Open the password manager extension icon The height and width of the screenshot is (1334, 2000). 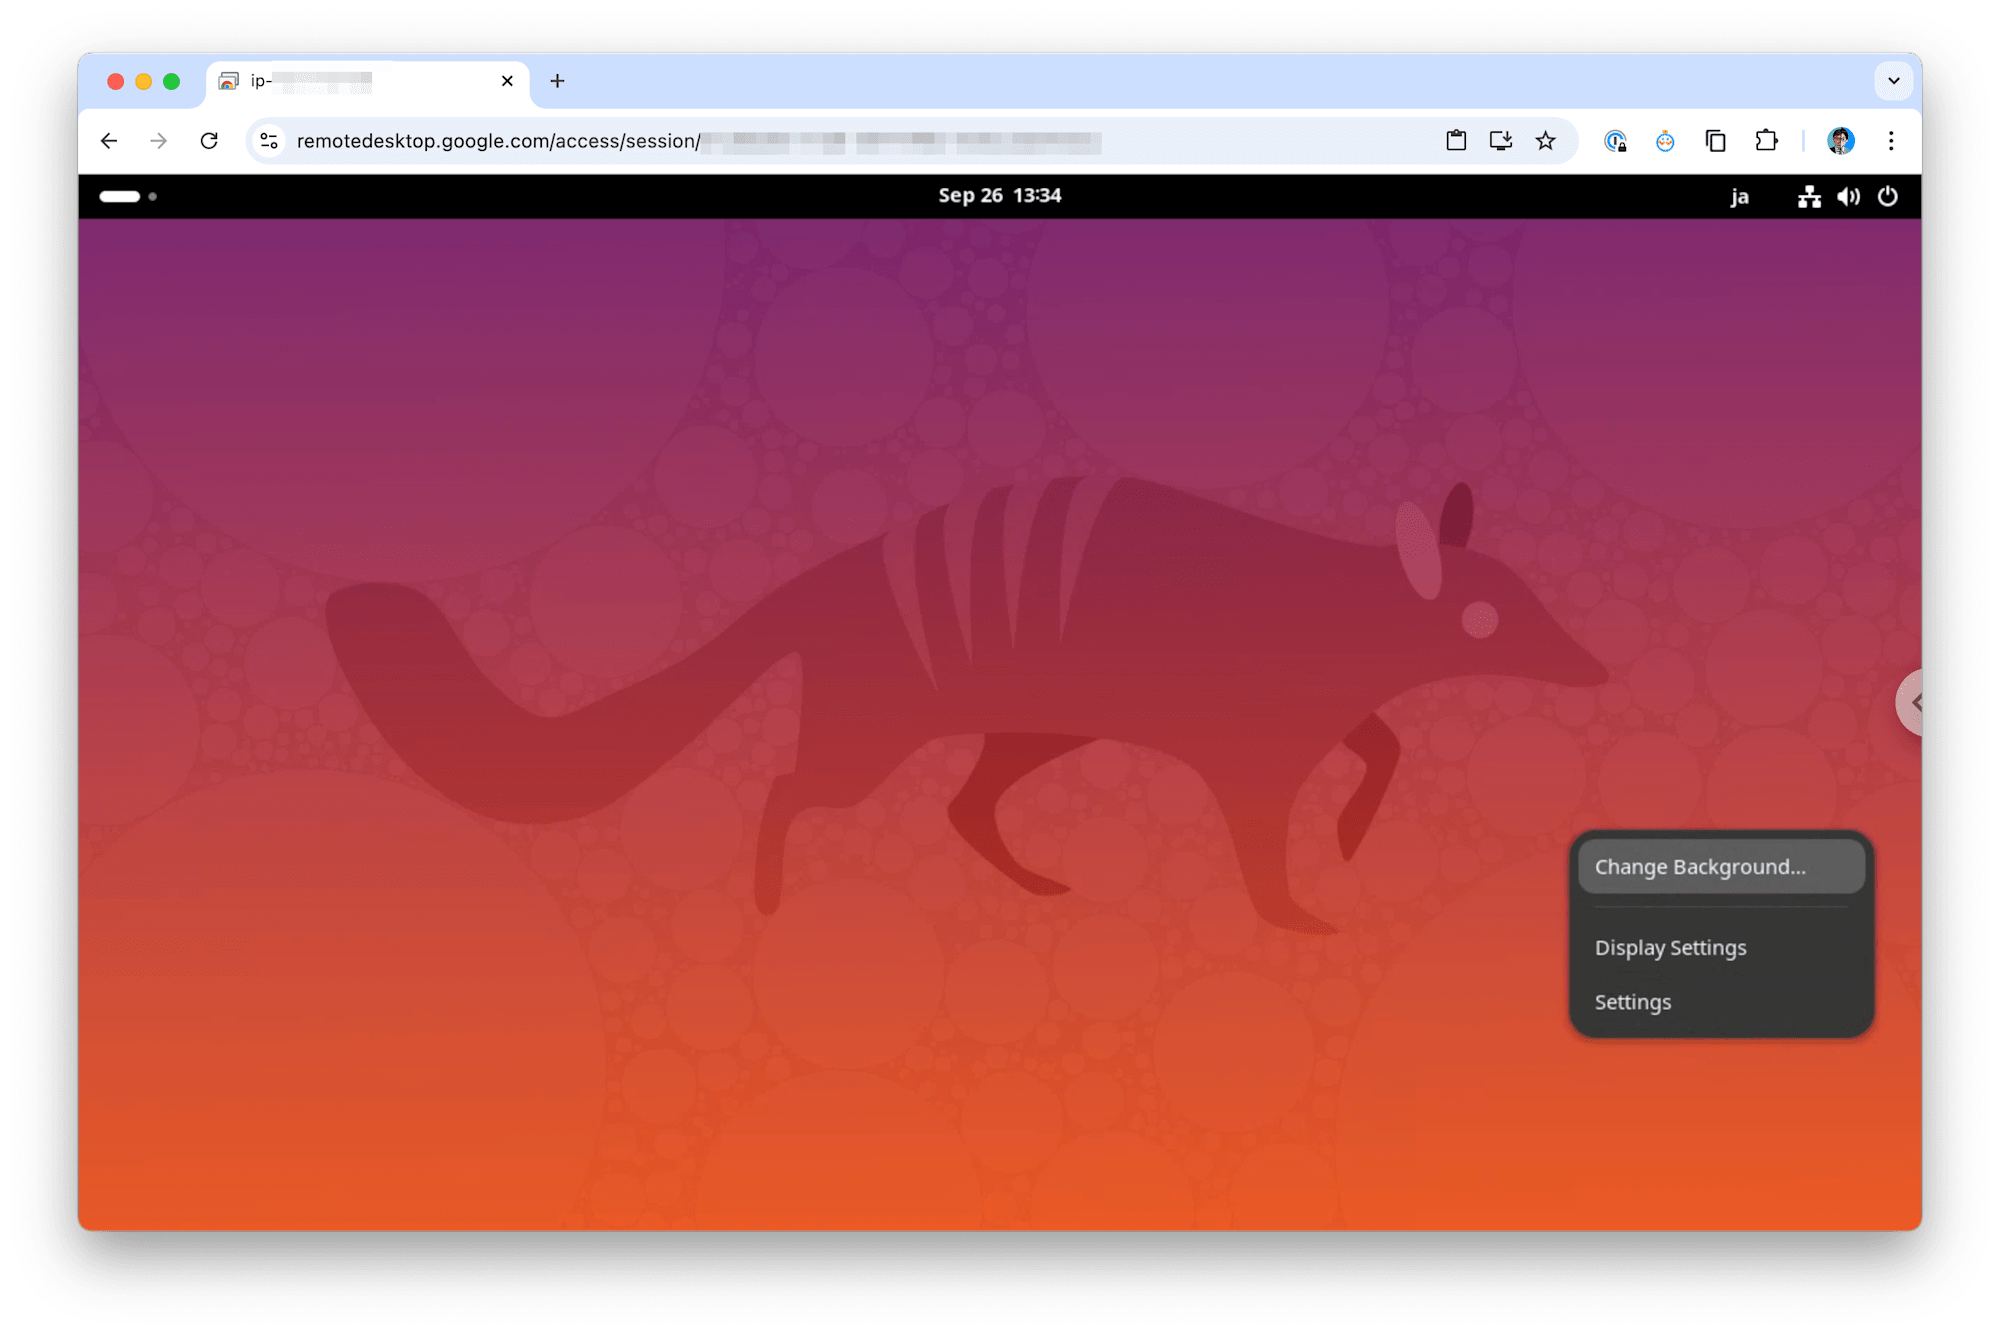coord(1615,141)
